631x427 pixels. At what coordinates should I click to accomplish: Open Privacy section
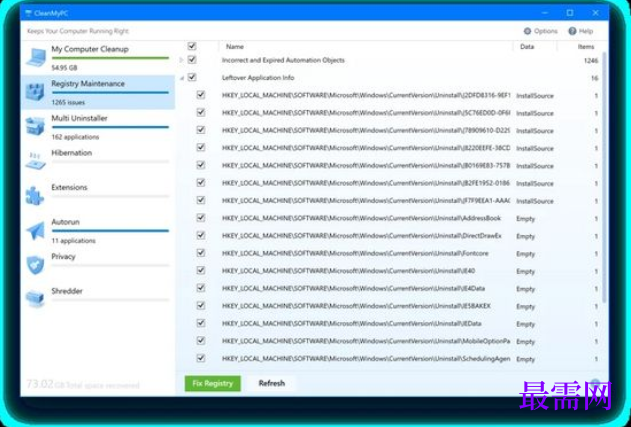(x=98, y=265)
